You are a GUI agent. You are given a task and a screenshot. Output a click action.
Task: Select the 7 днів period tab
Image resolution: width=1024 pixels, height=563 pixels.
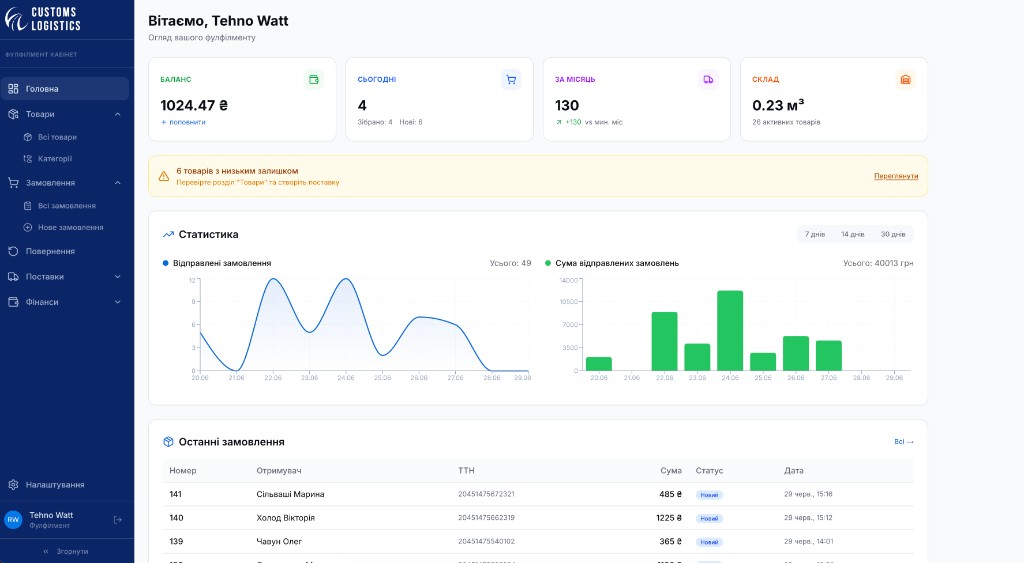coord(814,234)
